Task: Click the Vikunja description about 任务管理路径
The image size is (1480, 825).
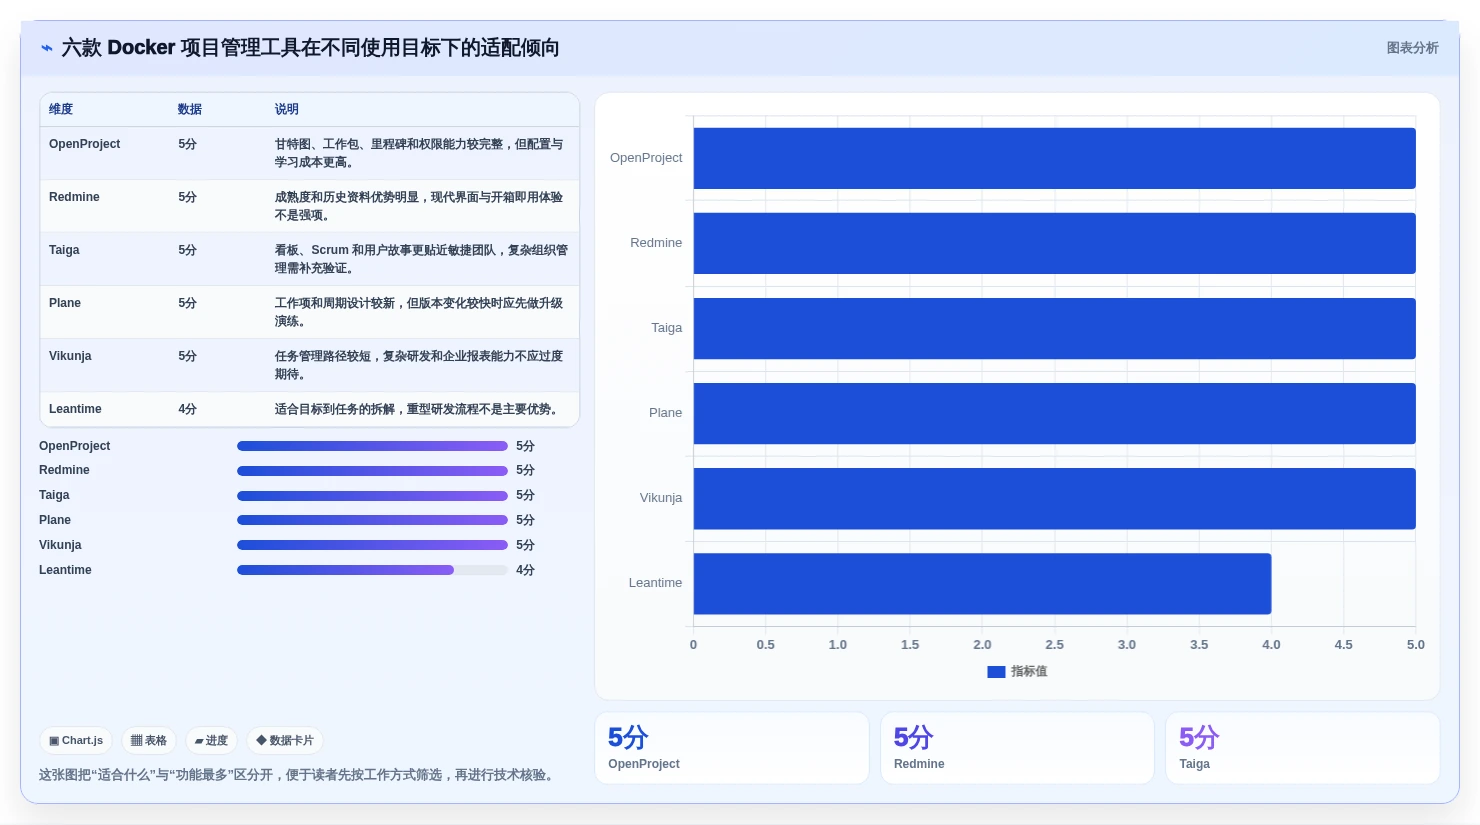Action: [x=419, y=365]
